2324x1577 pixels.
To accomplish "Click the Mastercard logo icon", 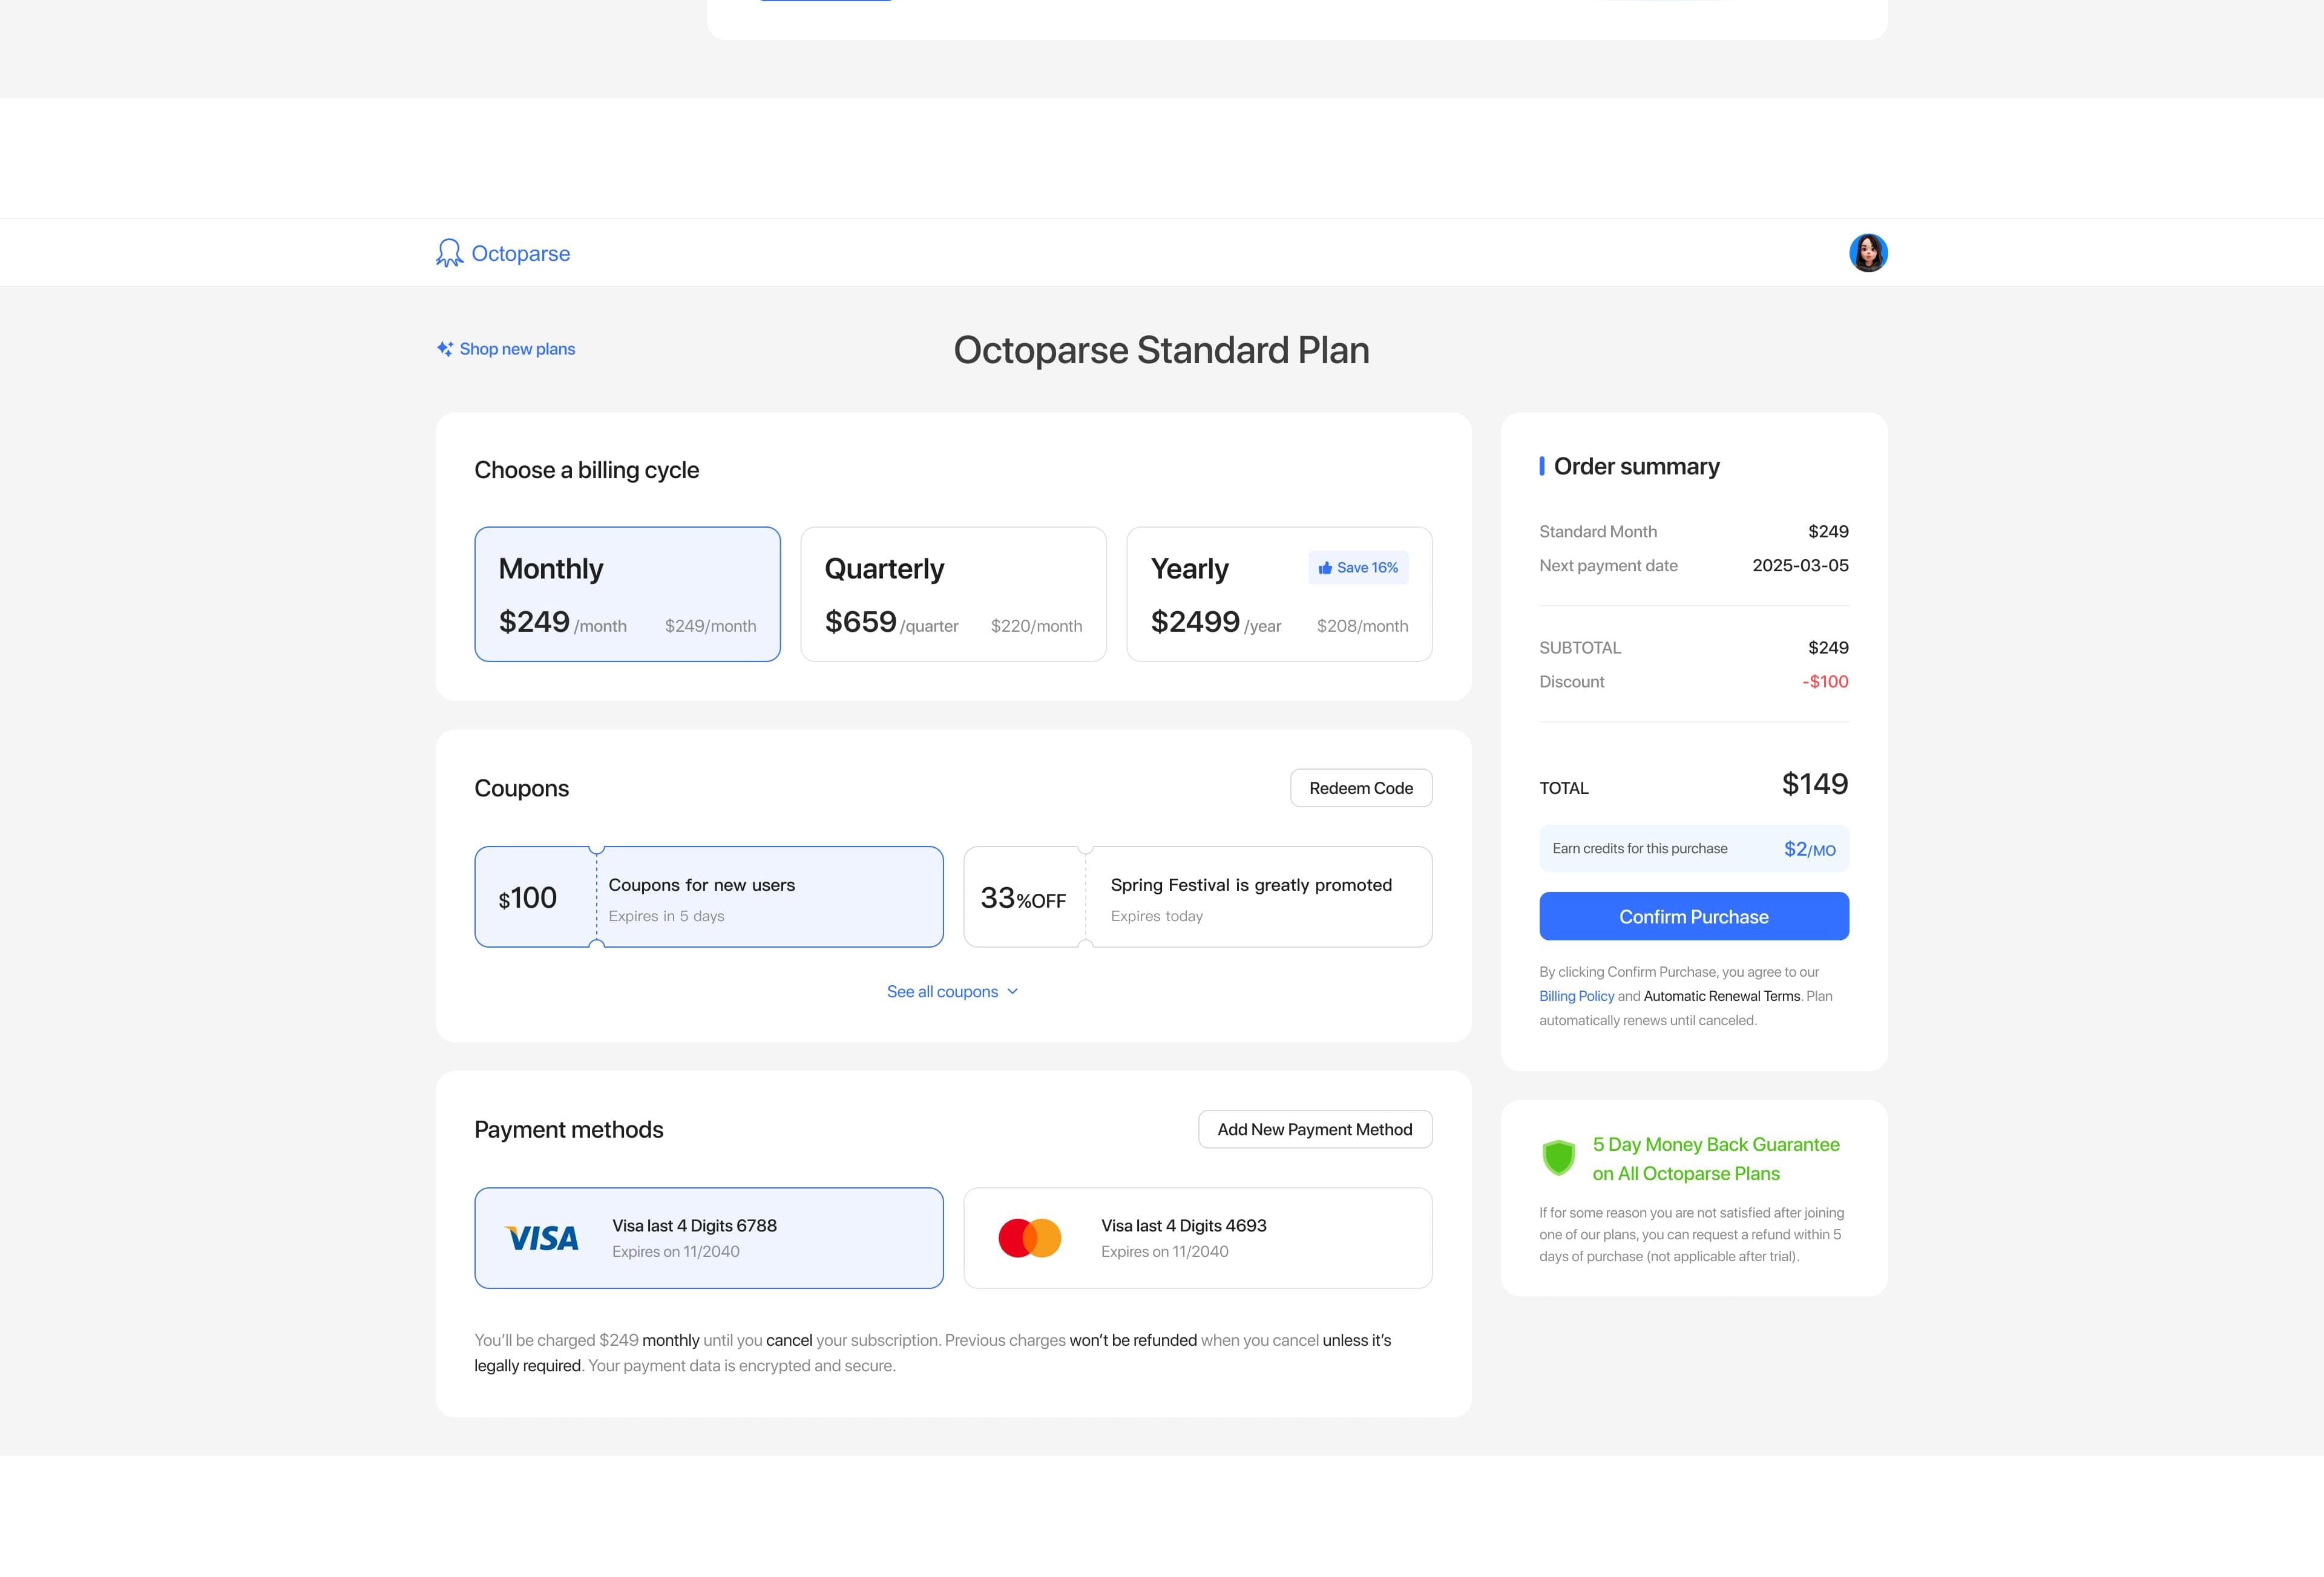I will (x=1030, y=1238).
